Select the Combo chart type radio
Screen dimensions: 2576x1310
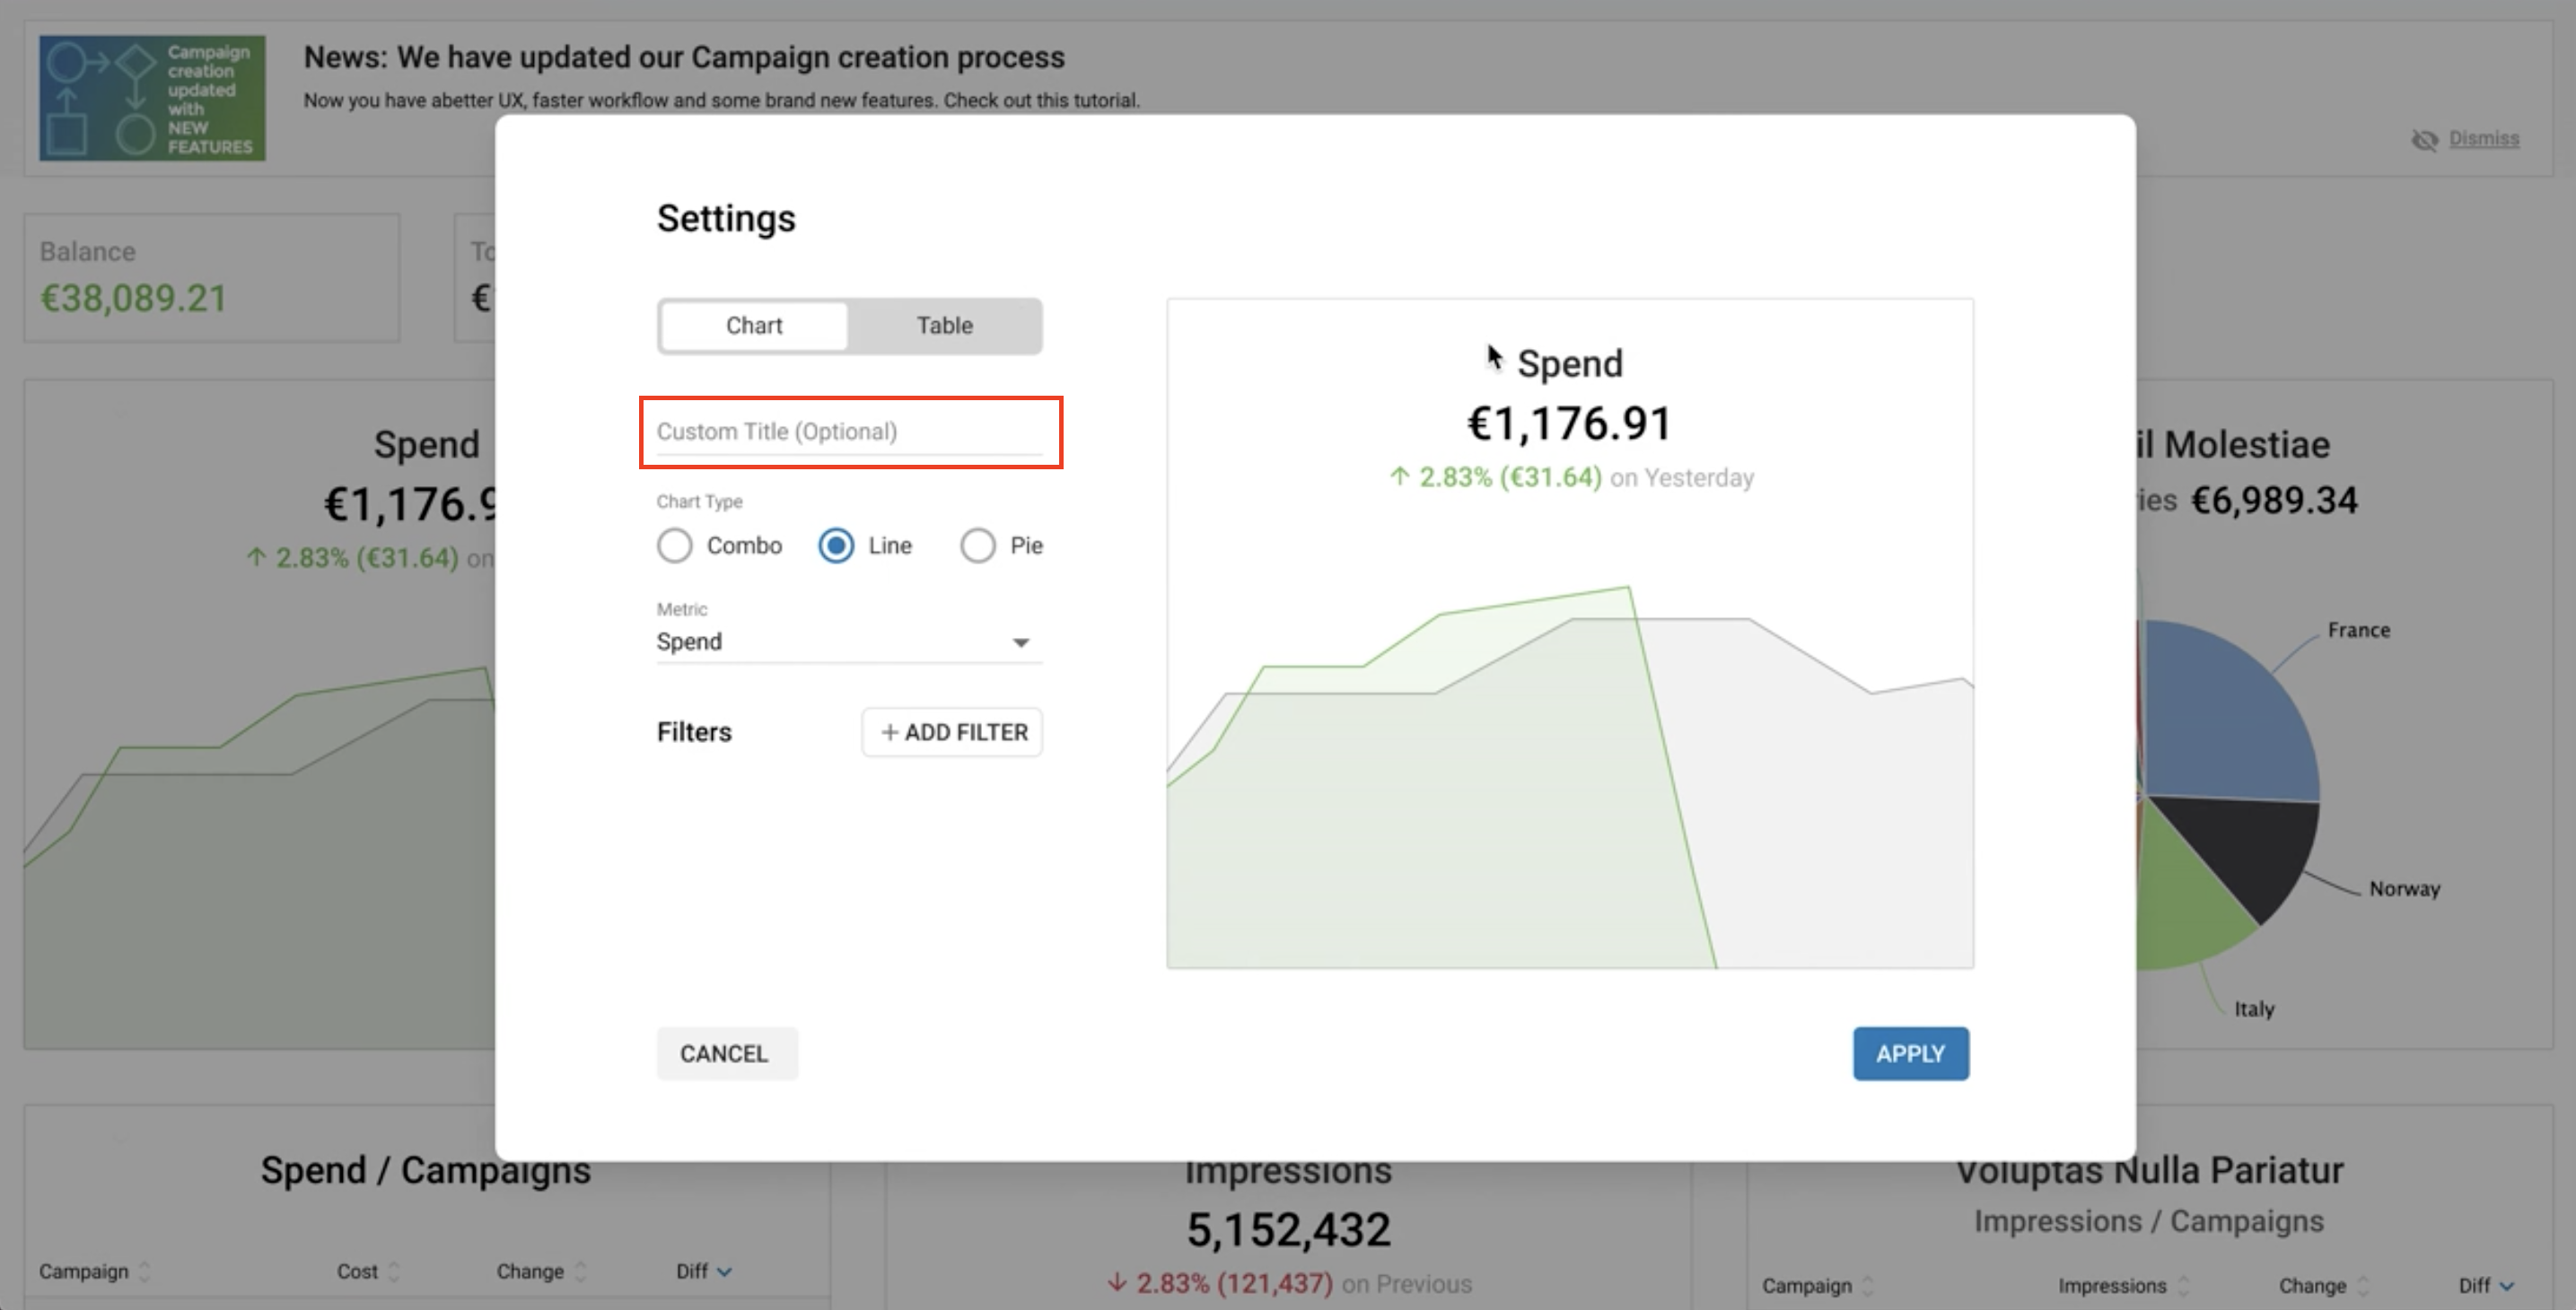click(x=675, y=546)
